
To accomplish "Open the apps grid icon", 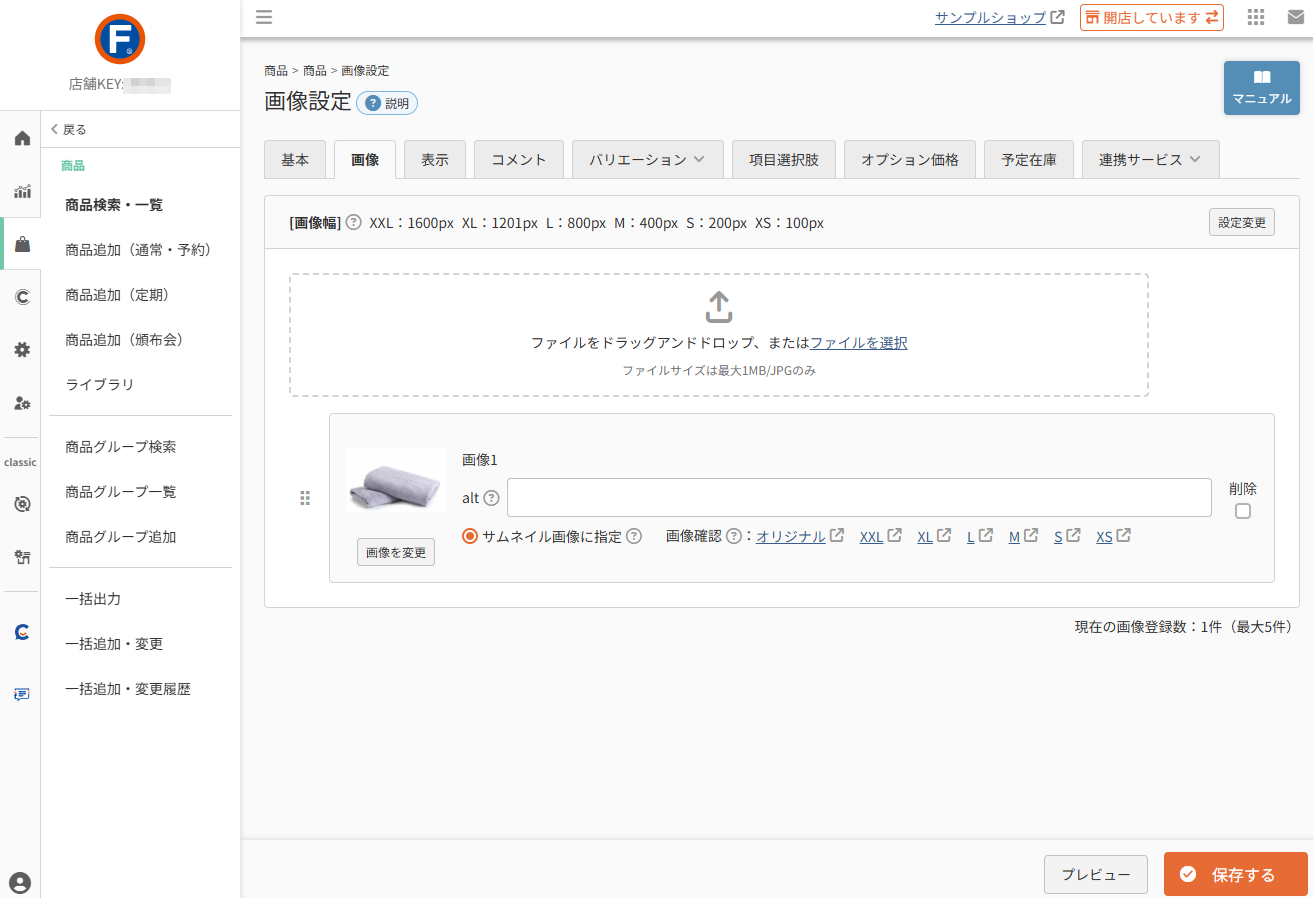I will tap(1257, 17).
